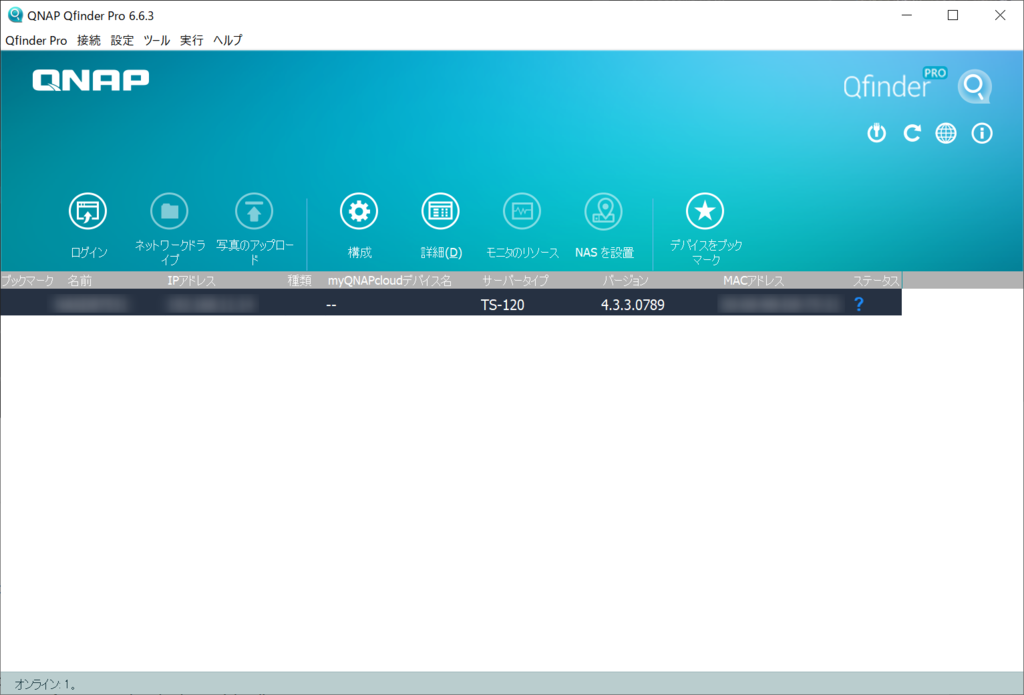The image size is (1024, 695).
Task: Click the bookmark device star icon
Action: pyautogui.click(x=705, y=211)
